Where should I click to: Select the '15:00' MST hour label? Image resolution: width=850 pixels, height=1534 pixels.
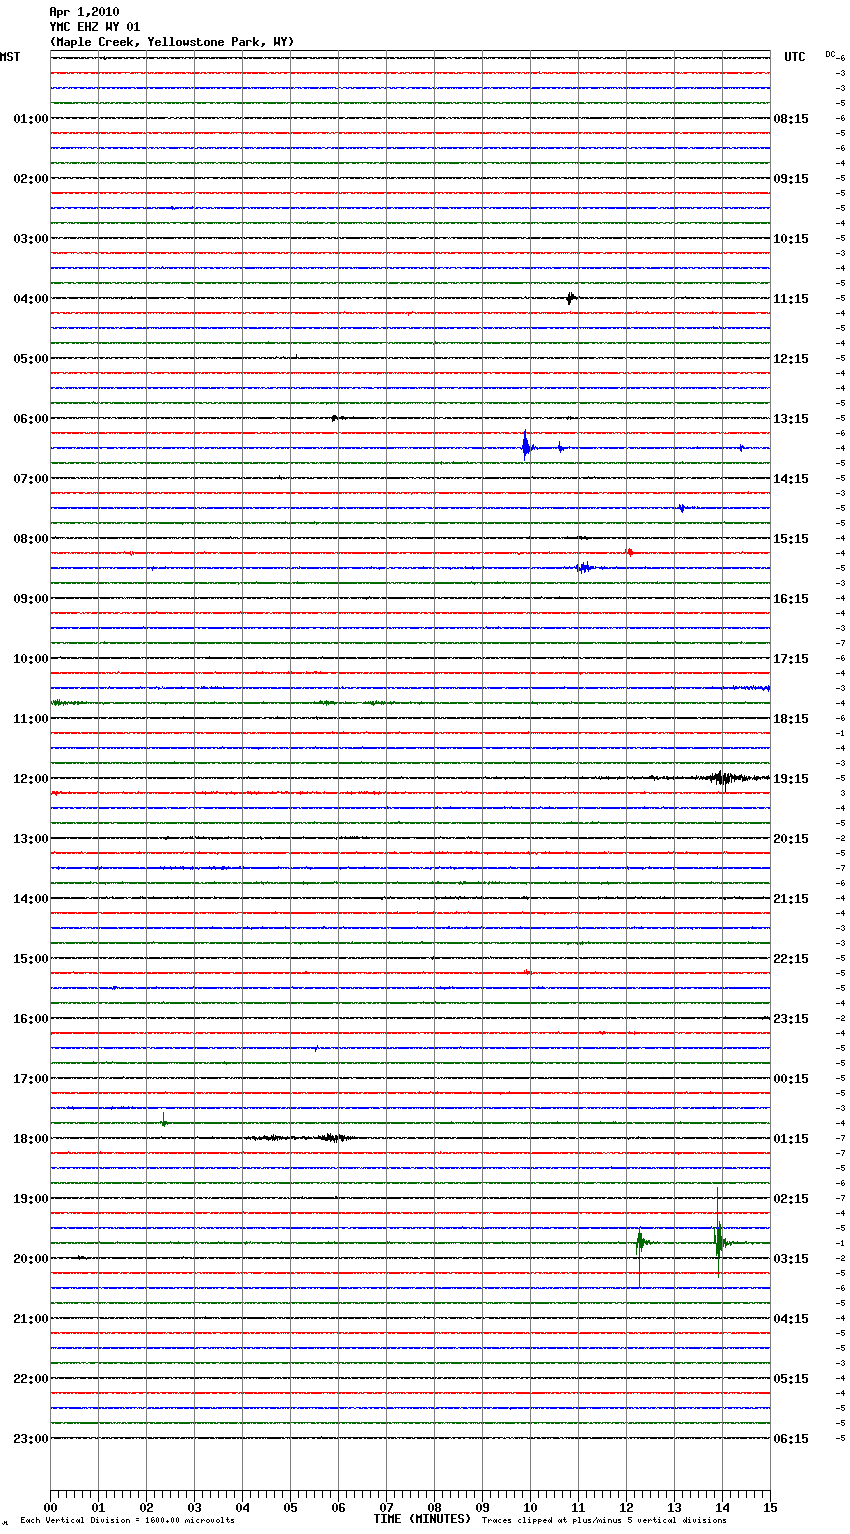31,959
